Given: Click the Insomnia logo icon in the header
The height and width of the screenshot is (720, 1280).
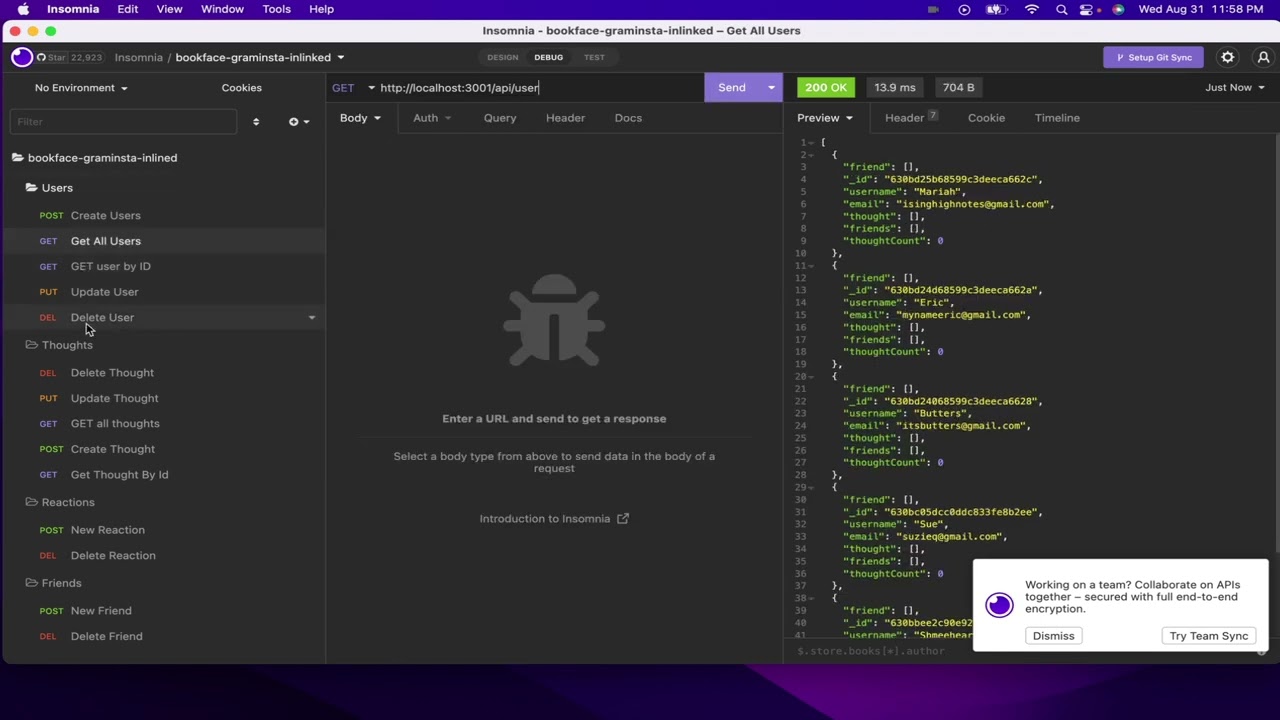Looking at the screenshot, I should coord(22,57).
